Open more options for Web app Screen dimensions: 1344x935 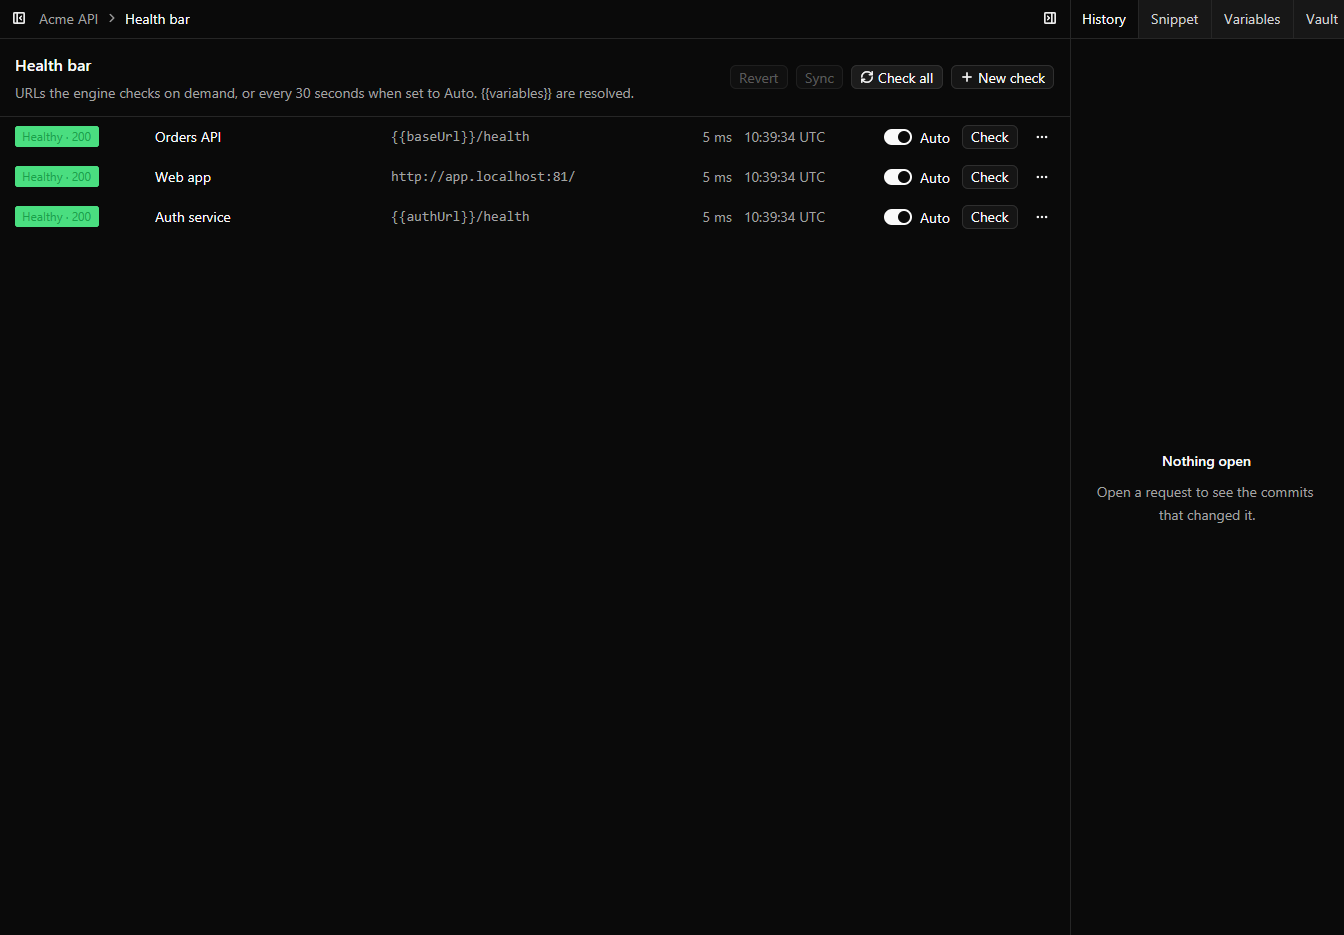coord(1042,177)
